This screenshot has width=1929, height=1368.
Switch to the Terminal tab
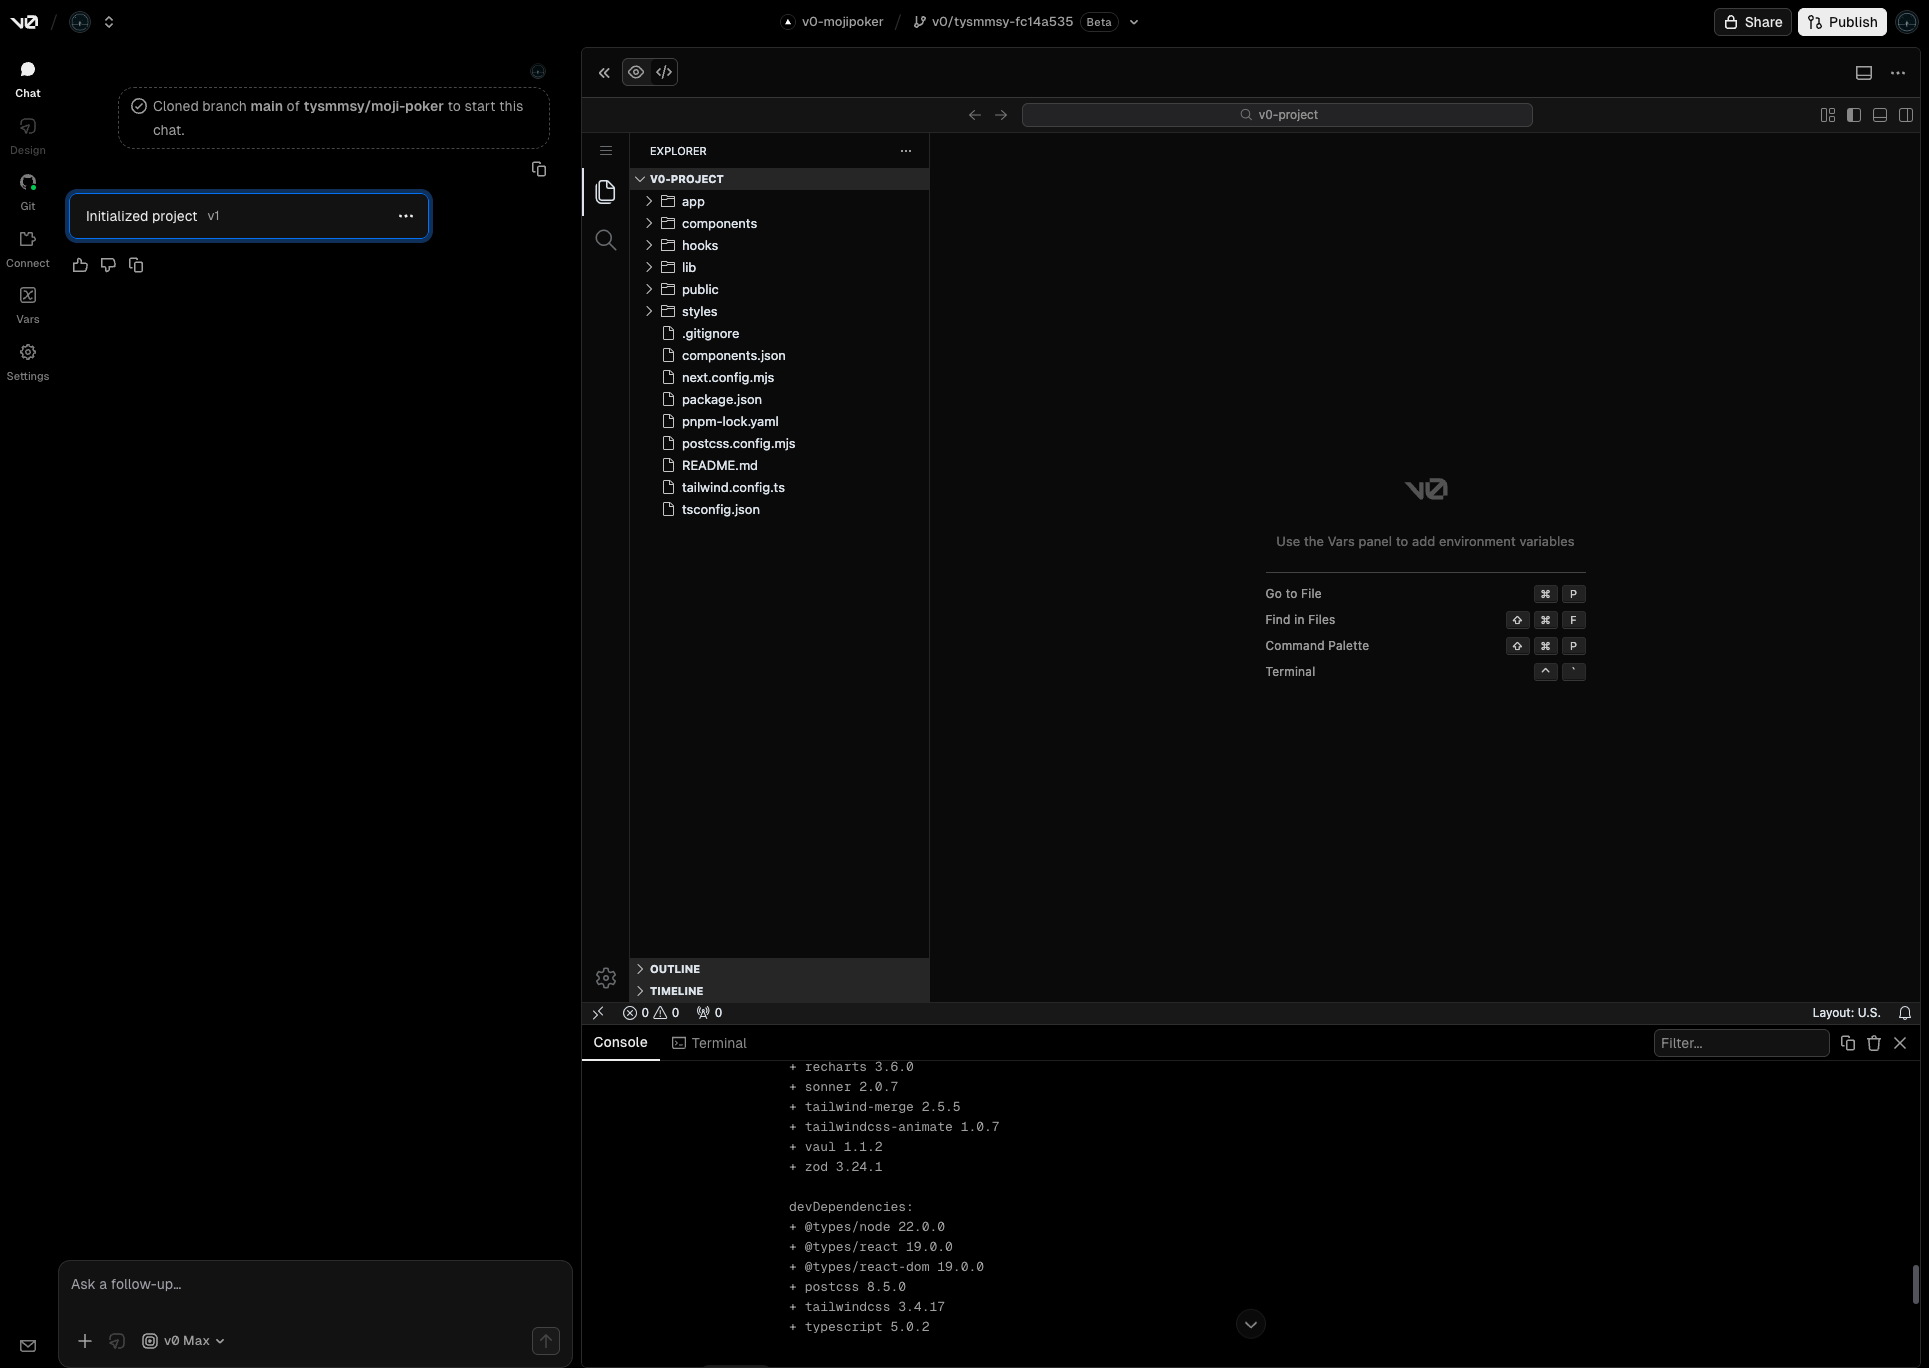click(x=709, y=1043)
